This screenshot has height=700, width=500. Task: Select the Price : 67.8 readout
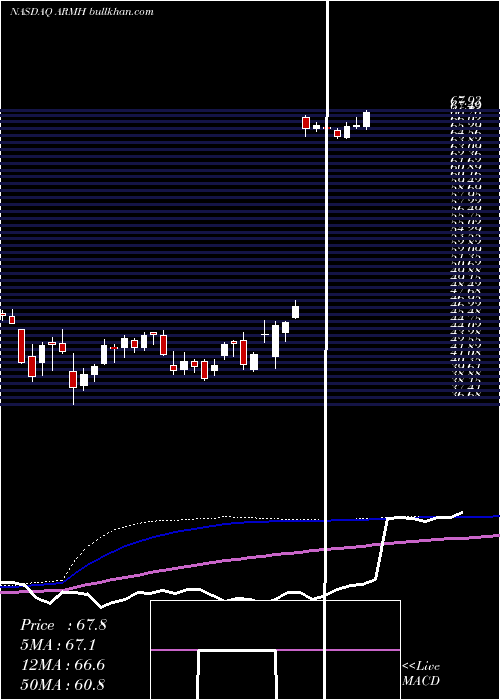63,625
